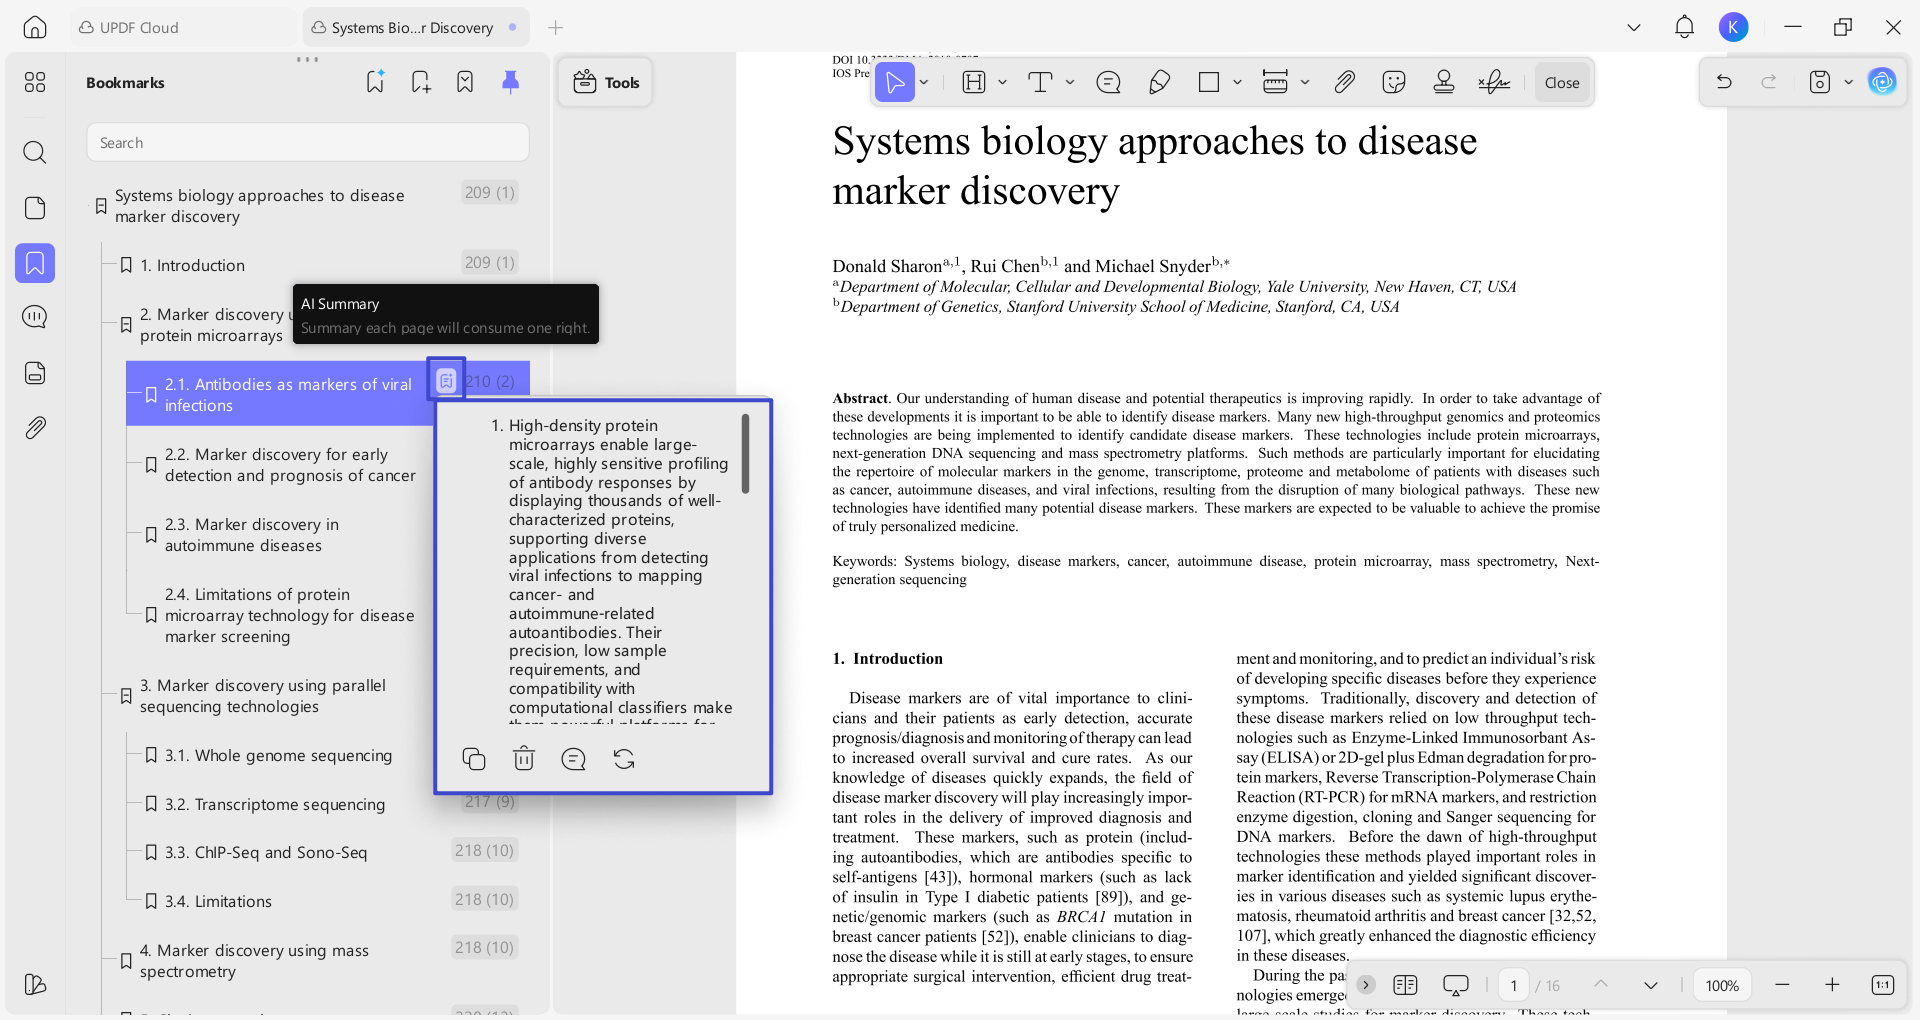1920x1020 pixels.
Task: Click the add bookmark icon
Action: coord(421,82)
